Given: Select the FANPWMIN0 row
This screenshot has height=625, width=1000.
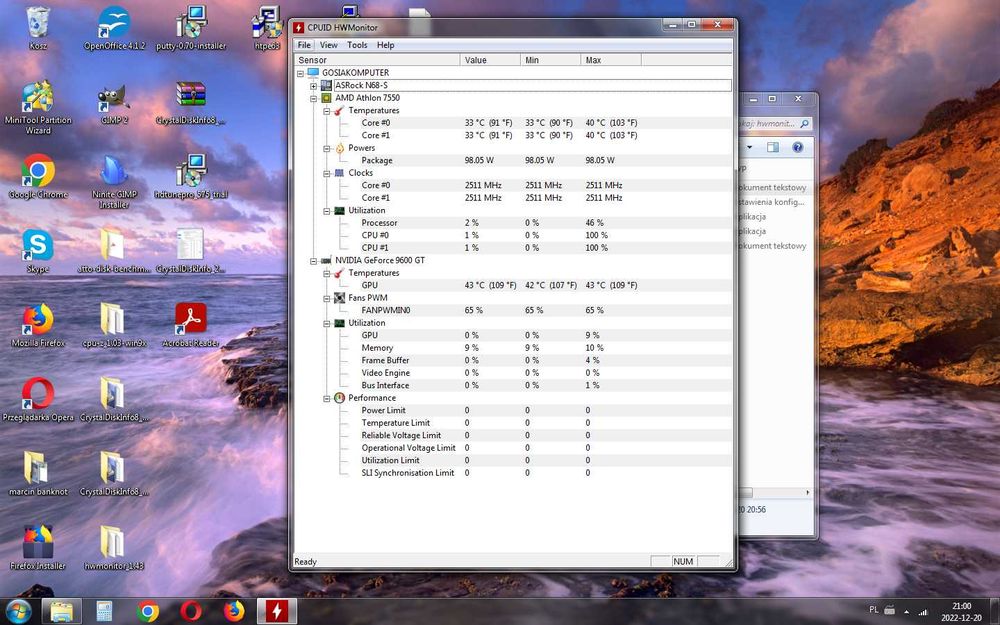Looking at the screenshot, I should click(513, 310).
